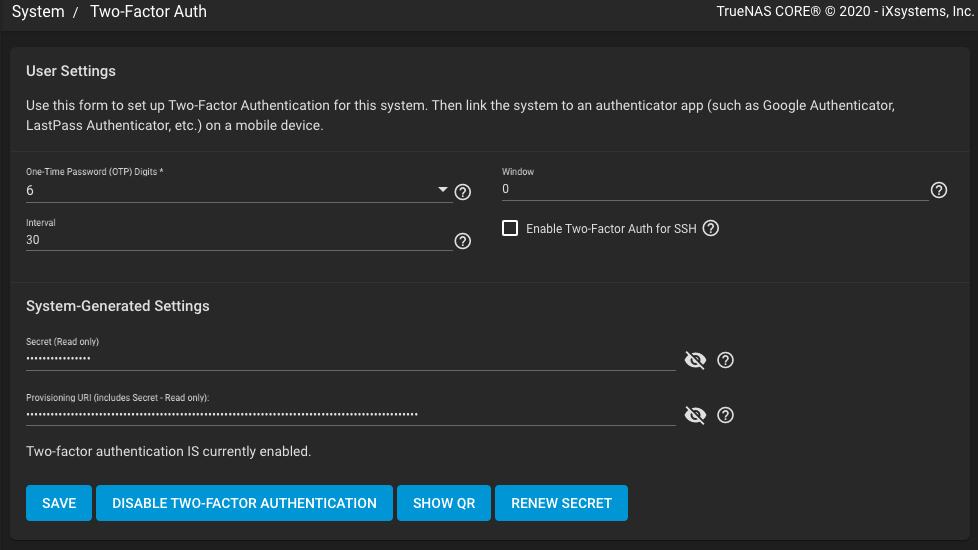Viewport: 978px width, 550px height.
Task: Show QR code for authenticator
Action: point(444,503)
